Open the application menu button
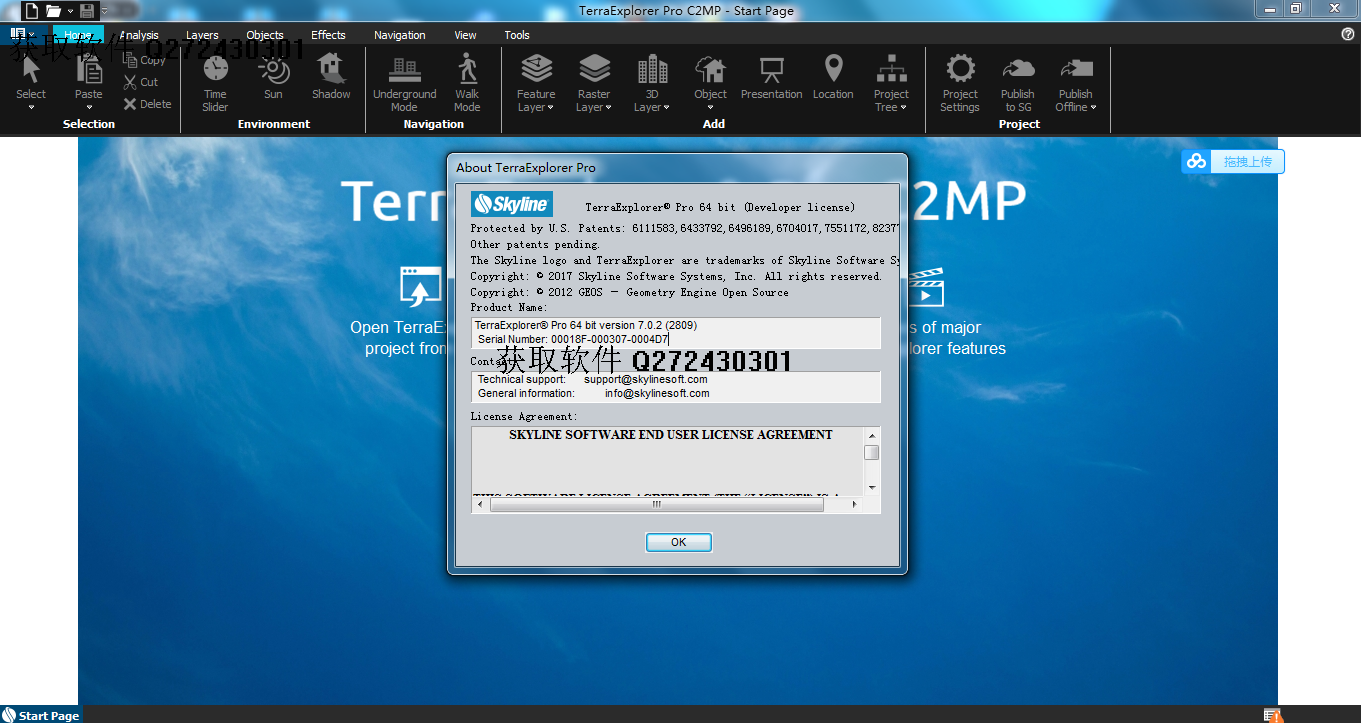Viewport: 1361px width, 723px height. pos(22,34)
